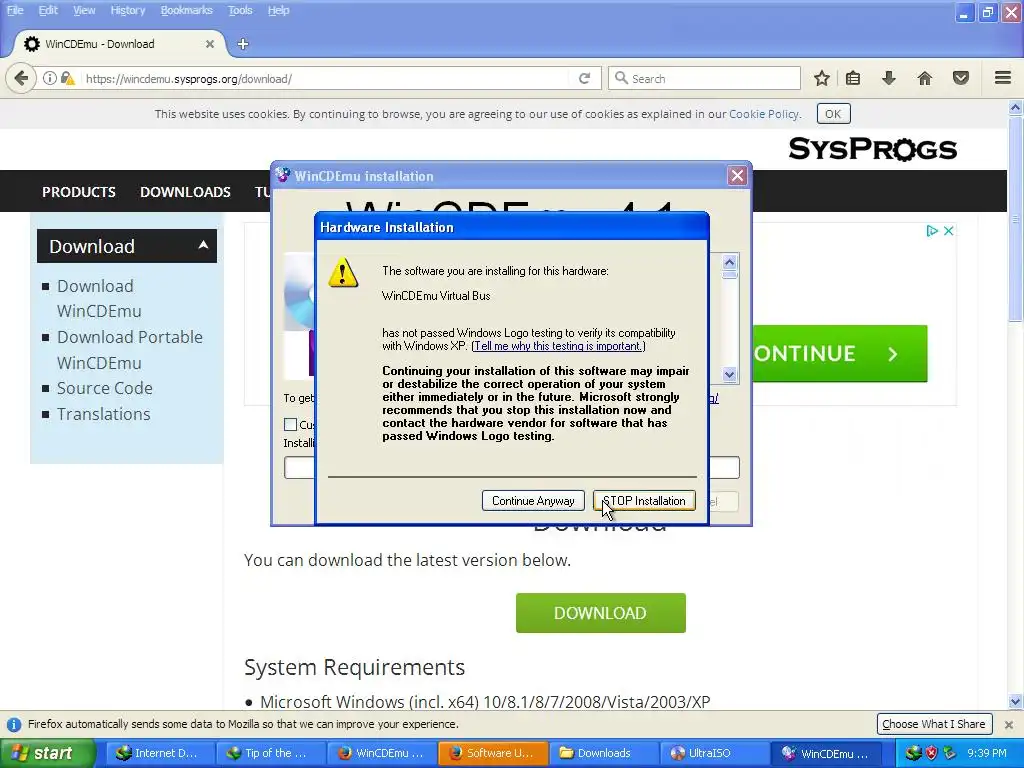
Task: Bookmark this page with the star icon
Action: tap(822, 78)
